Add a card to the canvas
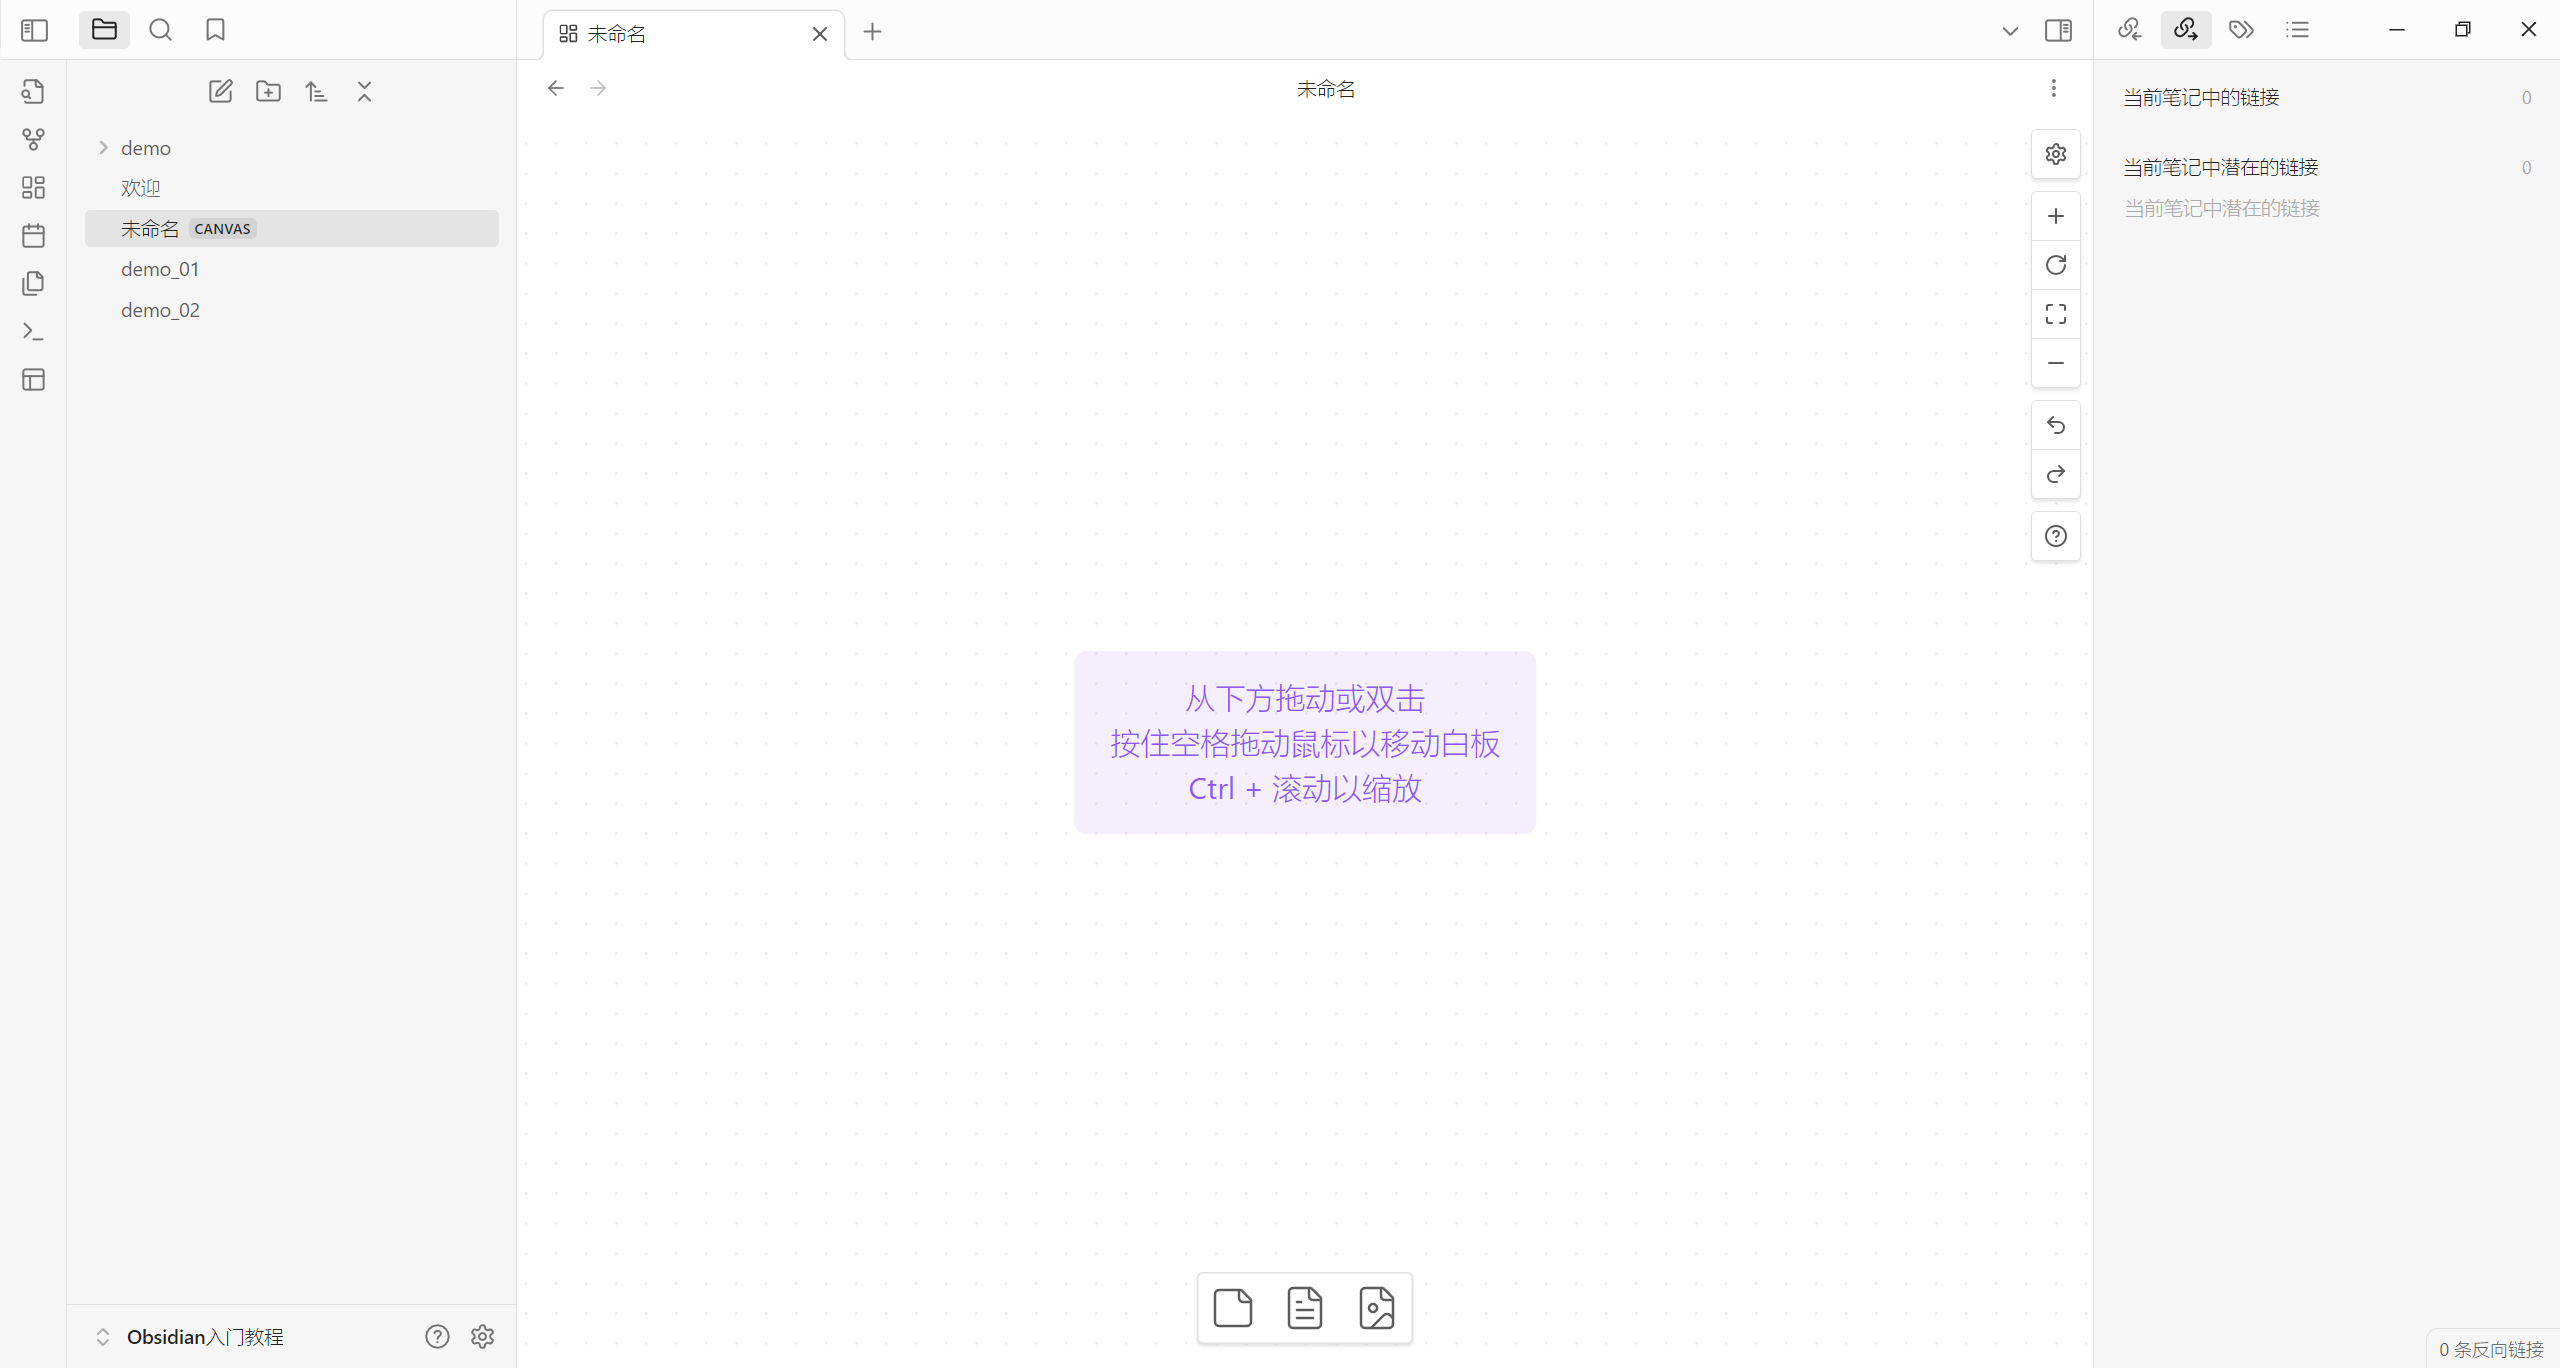The width and height of the screenshot is (2560, 1368). coord(1232,1307)
